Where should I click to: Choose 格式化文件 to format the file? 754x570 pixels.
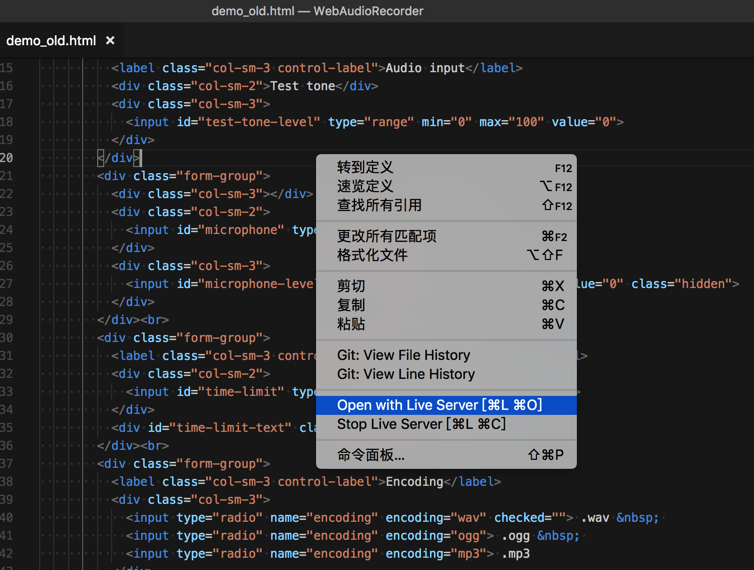coord(373,256)
